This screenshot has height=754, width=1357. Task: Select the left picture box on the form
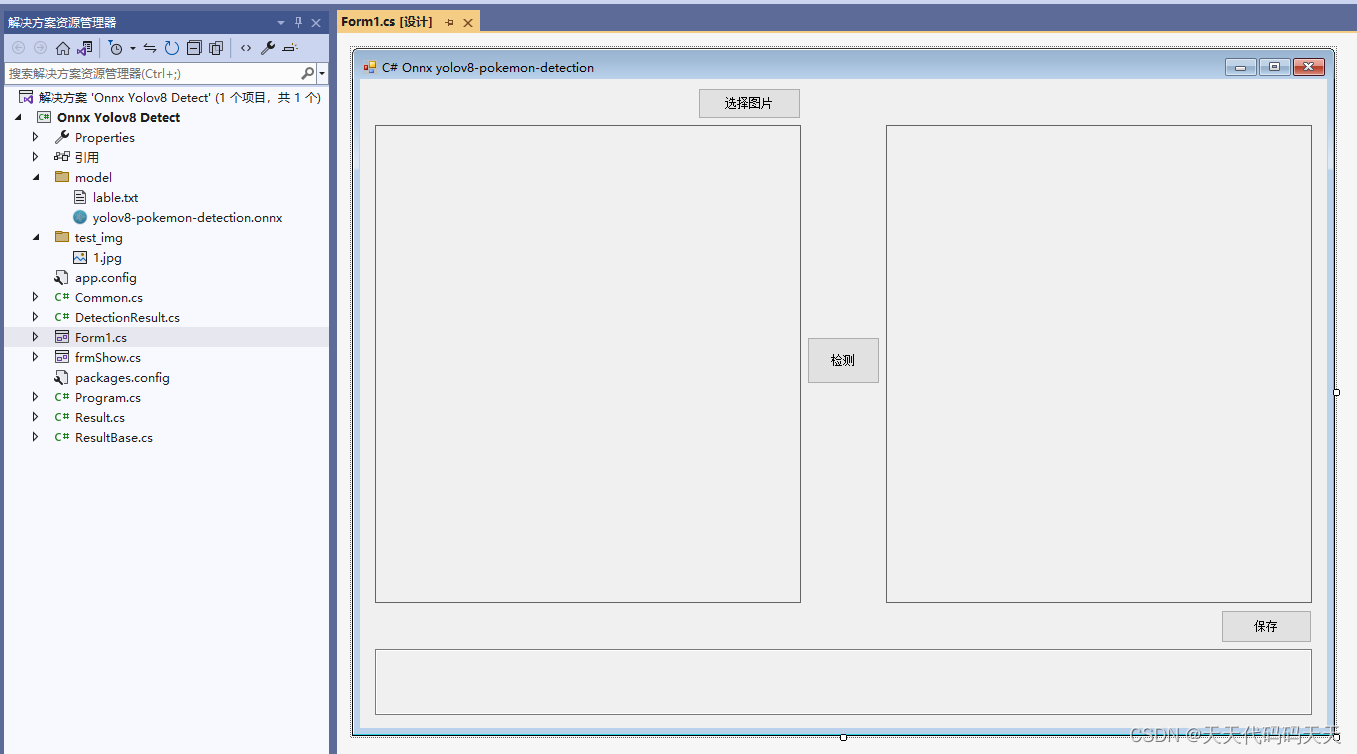(x=588, y=364)
